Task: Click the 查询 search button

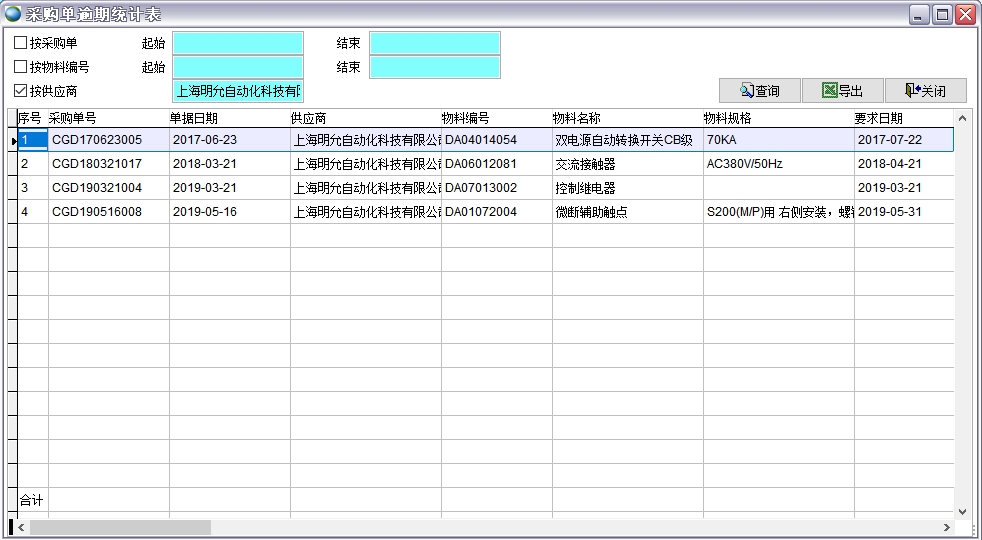Action: 759,91
